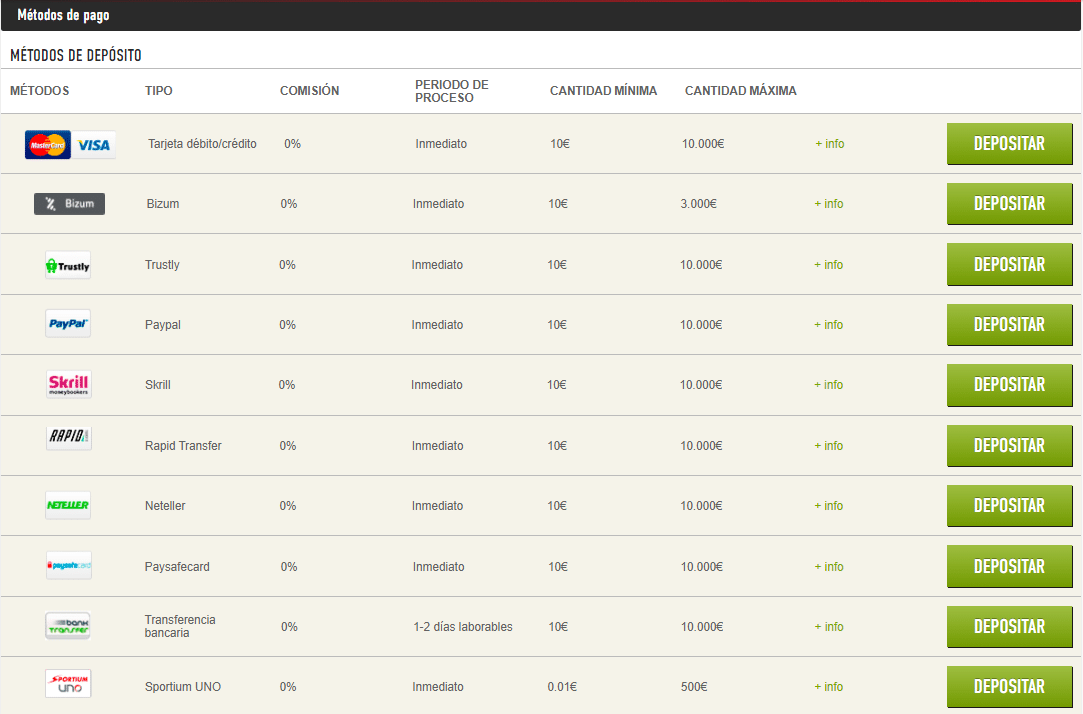Screen dimensions: 1083x714
Task: Click the Paysafecard logo
Action: (68, 566)
